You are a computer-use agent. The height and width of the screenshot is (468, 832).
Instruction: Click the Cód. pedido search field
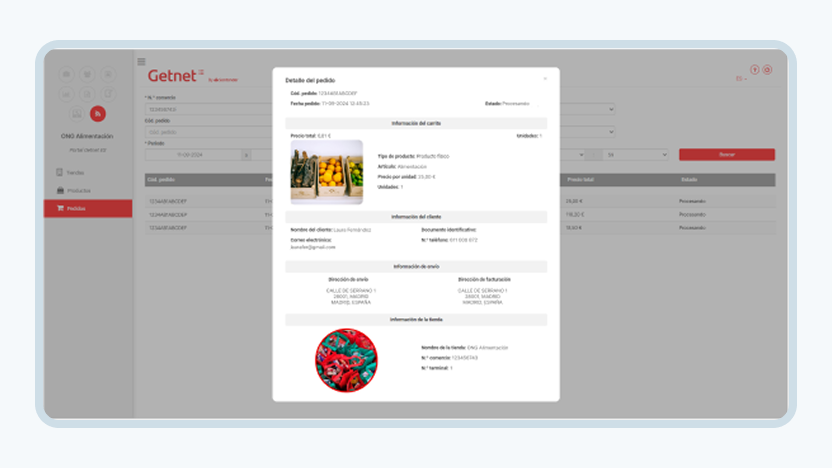pyautogui.click(x=209, y=132)
